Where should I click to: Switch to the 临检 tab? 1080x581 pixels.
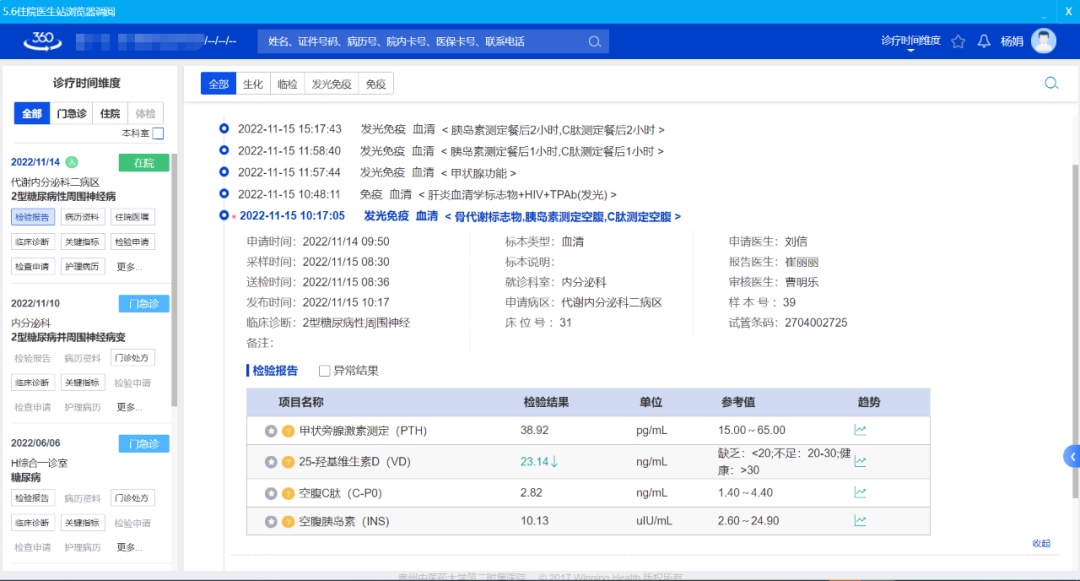click(x=287, y=84)
